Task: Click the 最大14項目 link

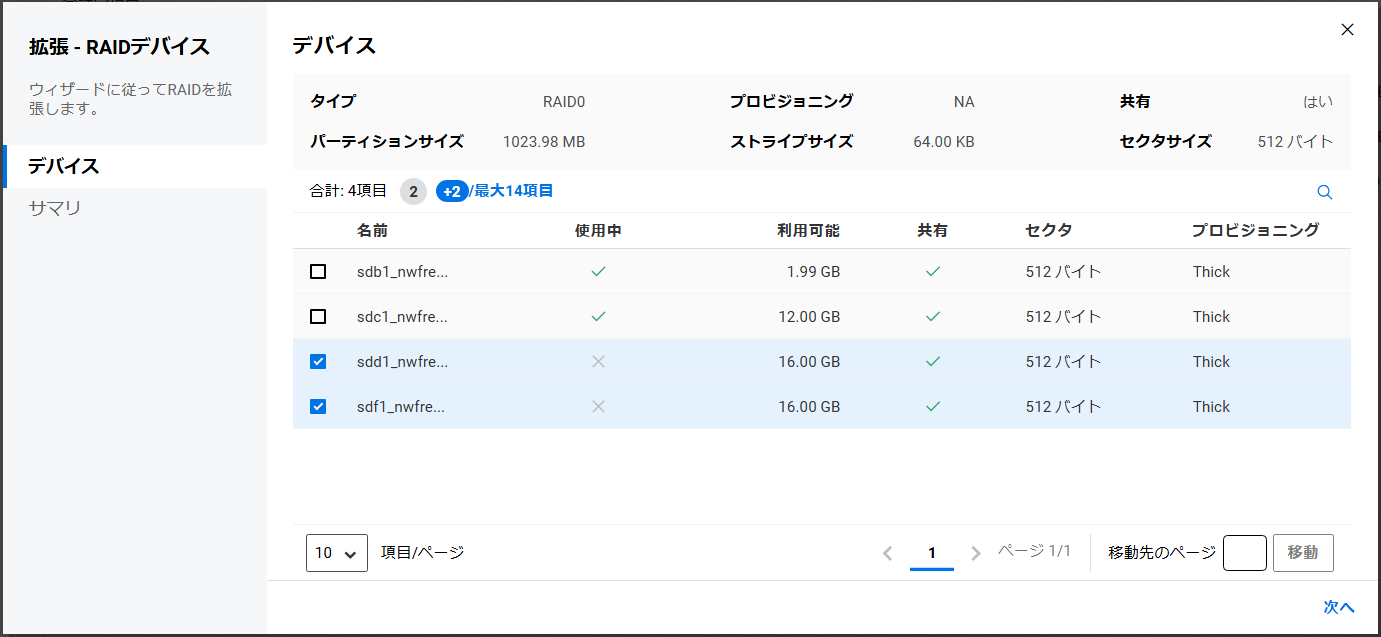Action: 513,191
